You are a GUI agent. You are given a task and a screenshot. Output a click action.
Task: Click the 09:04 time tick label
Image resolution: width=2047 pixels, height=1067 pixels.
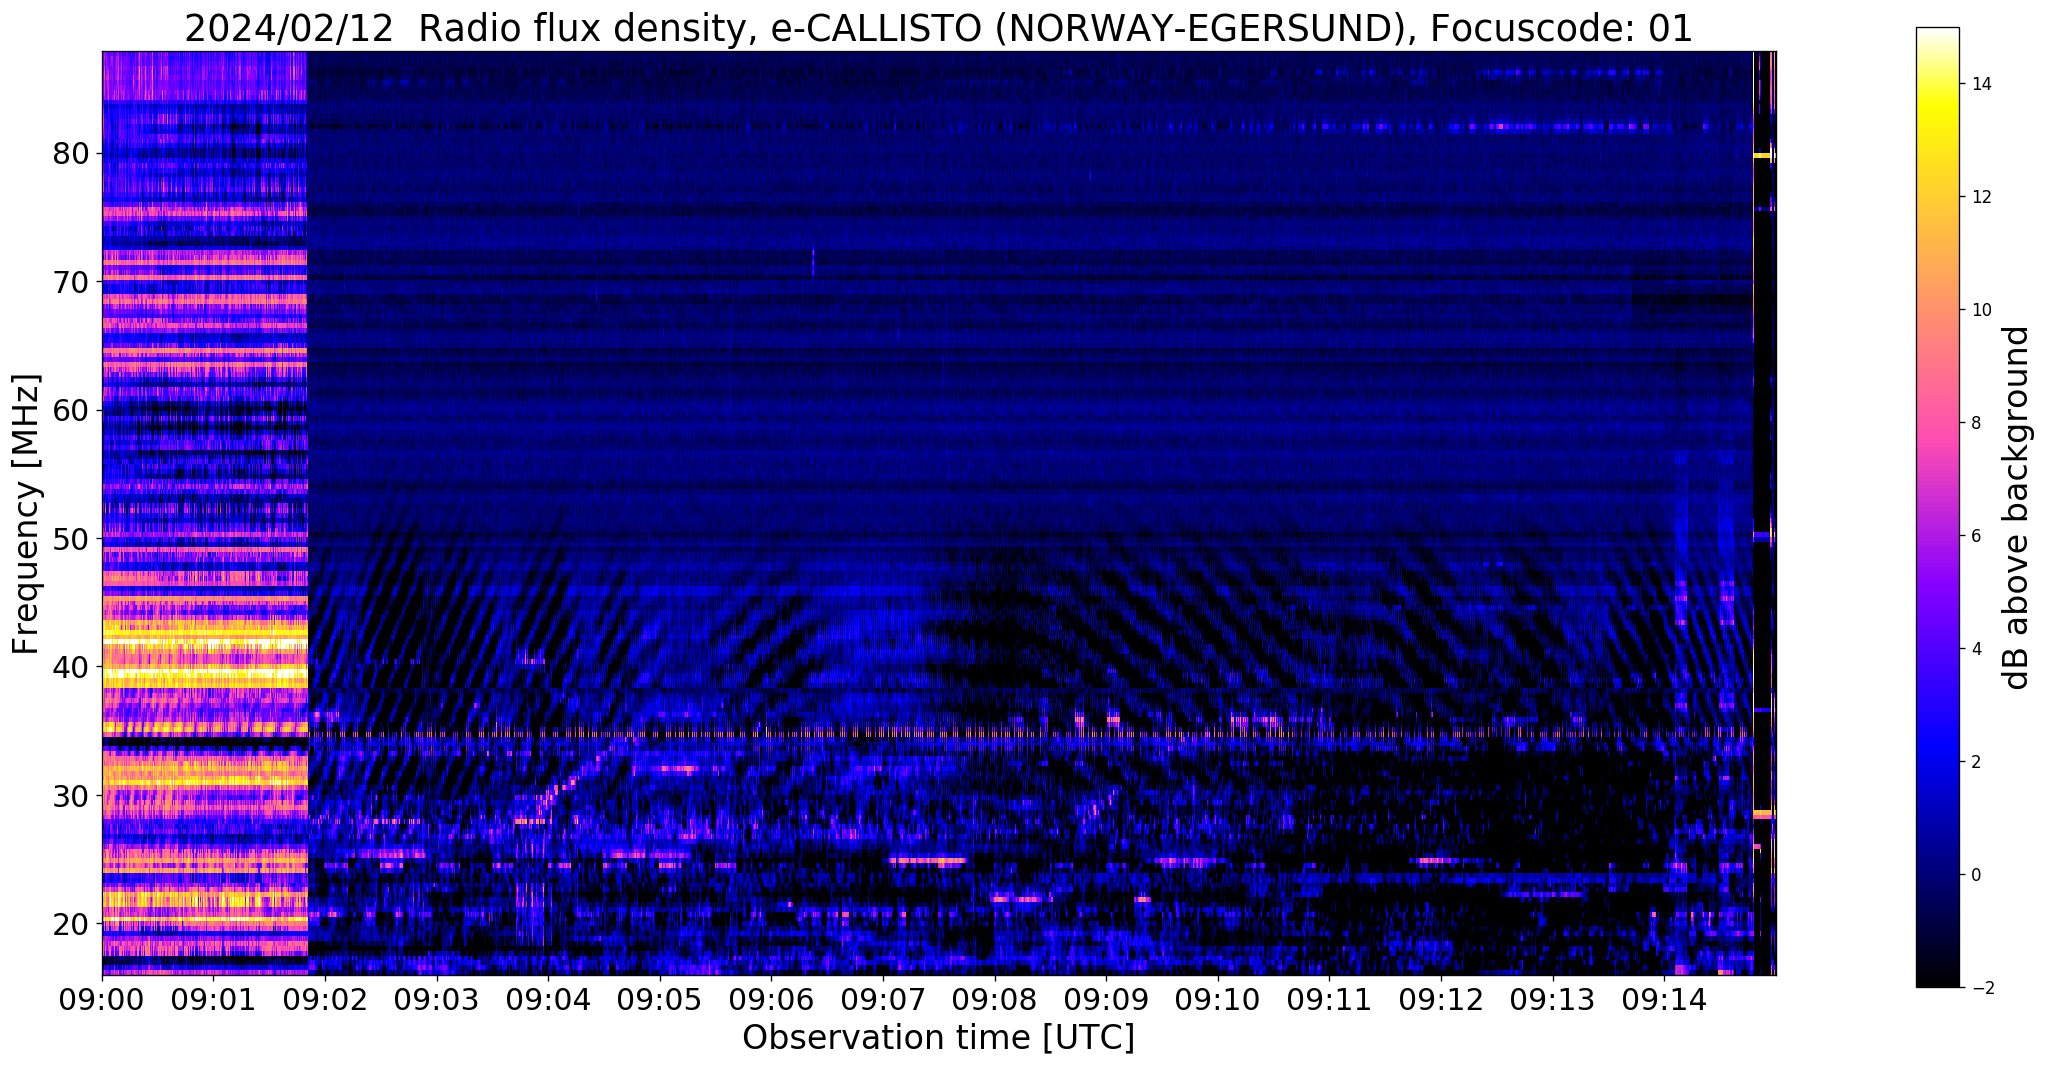pos(548,1000)
